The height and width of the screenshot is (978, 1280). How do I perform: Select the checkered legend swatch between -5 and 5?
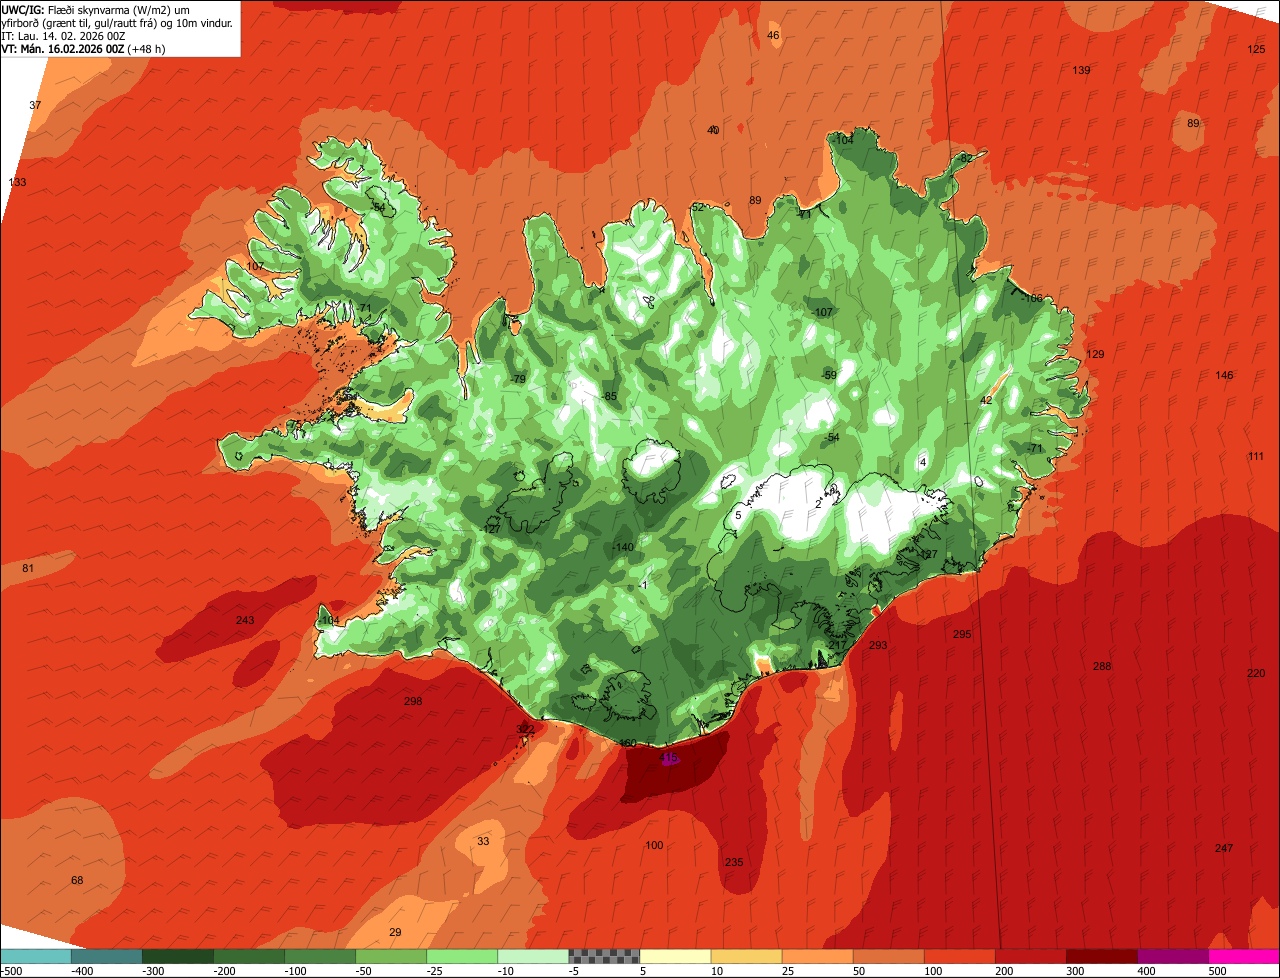604,956
